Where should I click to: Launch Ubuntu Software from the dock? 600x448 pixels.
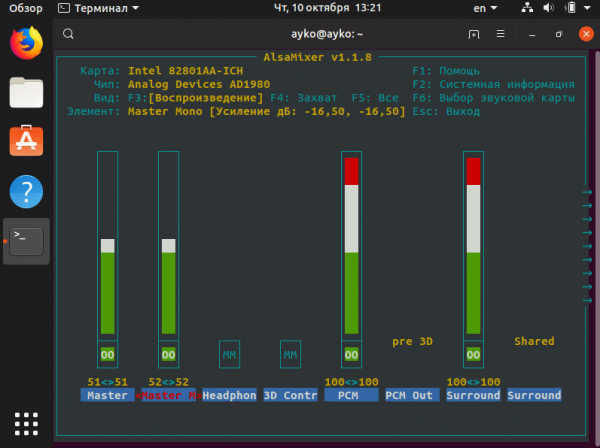(26, 141)
